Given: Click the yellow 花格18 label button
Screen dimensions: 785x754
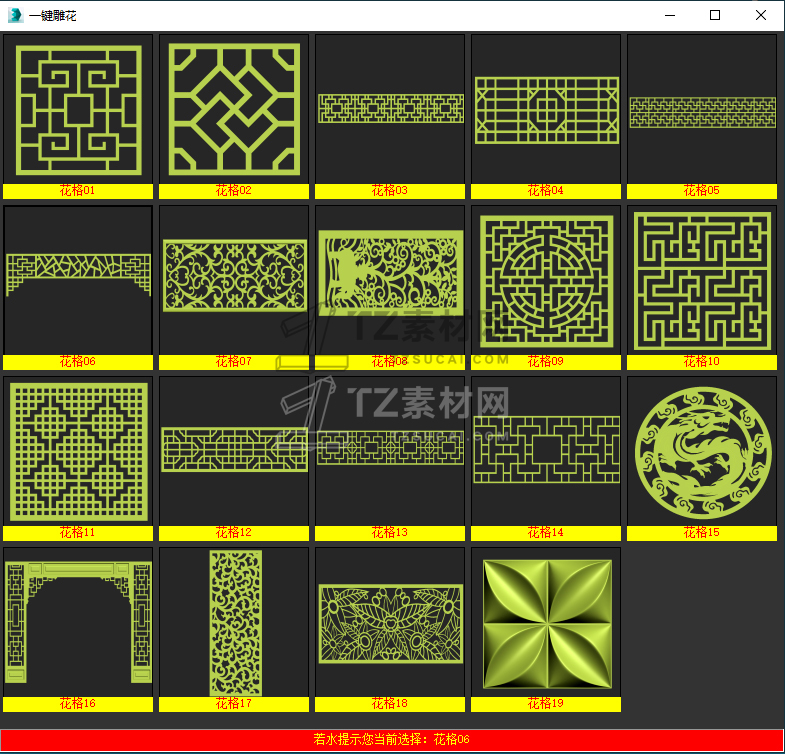Looking at the screenshot, I should (390, 704).
